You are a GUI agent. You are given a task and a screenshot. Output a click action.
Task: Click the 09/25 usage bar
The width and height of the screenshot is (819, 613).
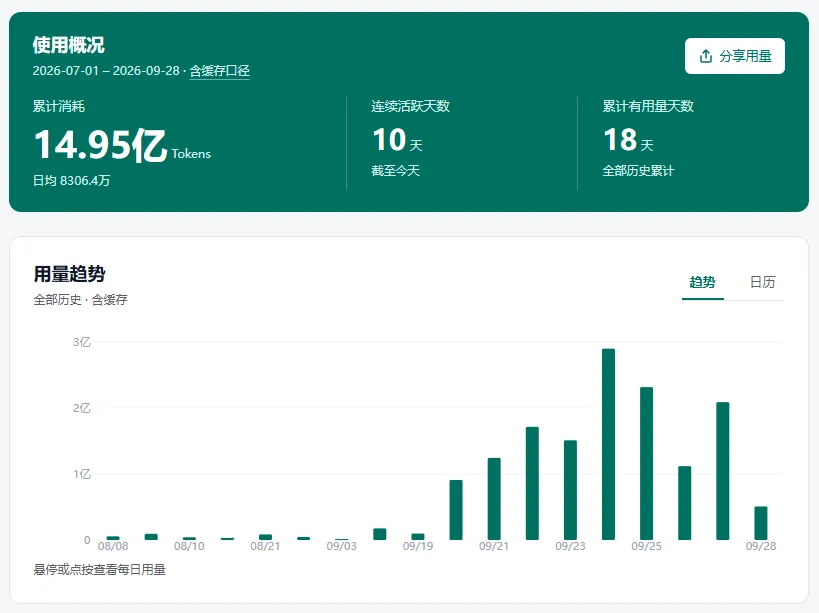pos(646,463)
